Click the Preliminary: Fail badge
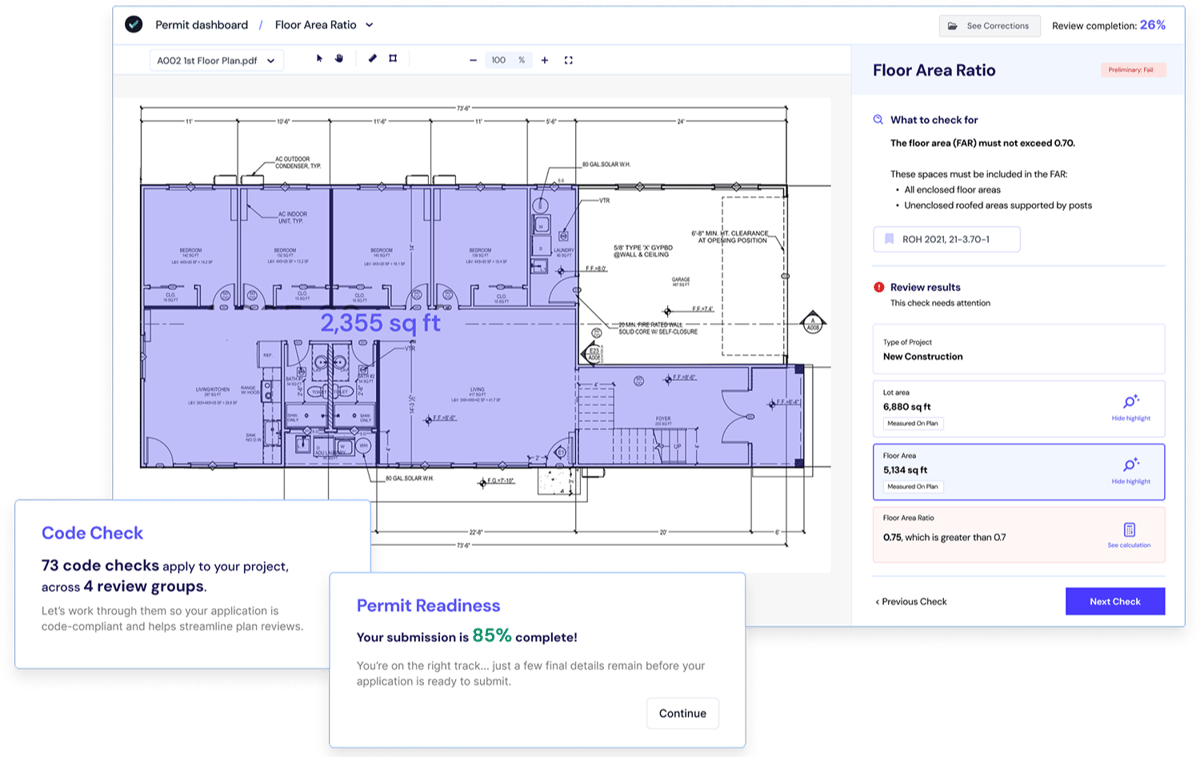Image resolution: width=1200 pixels, height=757 pixels. coord(1132,70)
